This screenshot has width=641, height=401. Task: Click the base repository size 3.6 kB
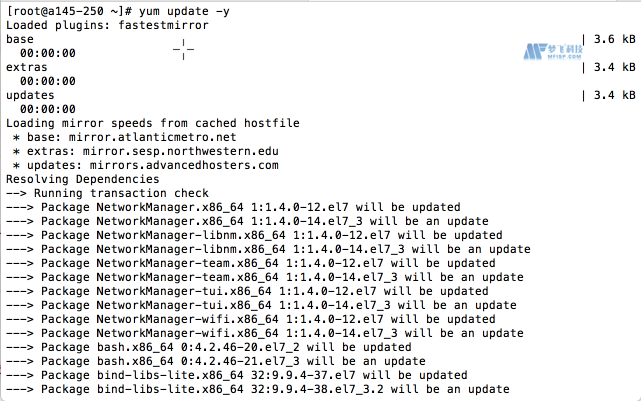click(x=614, y=39)
